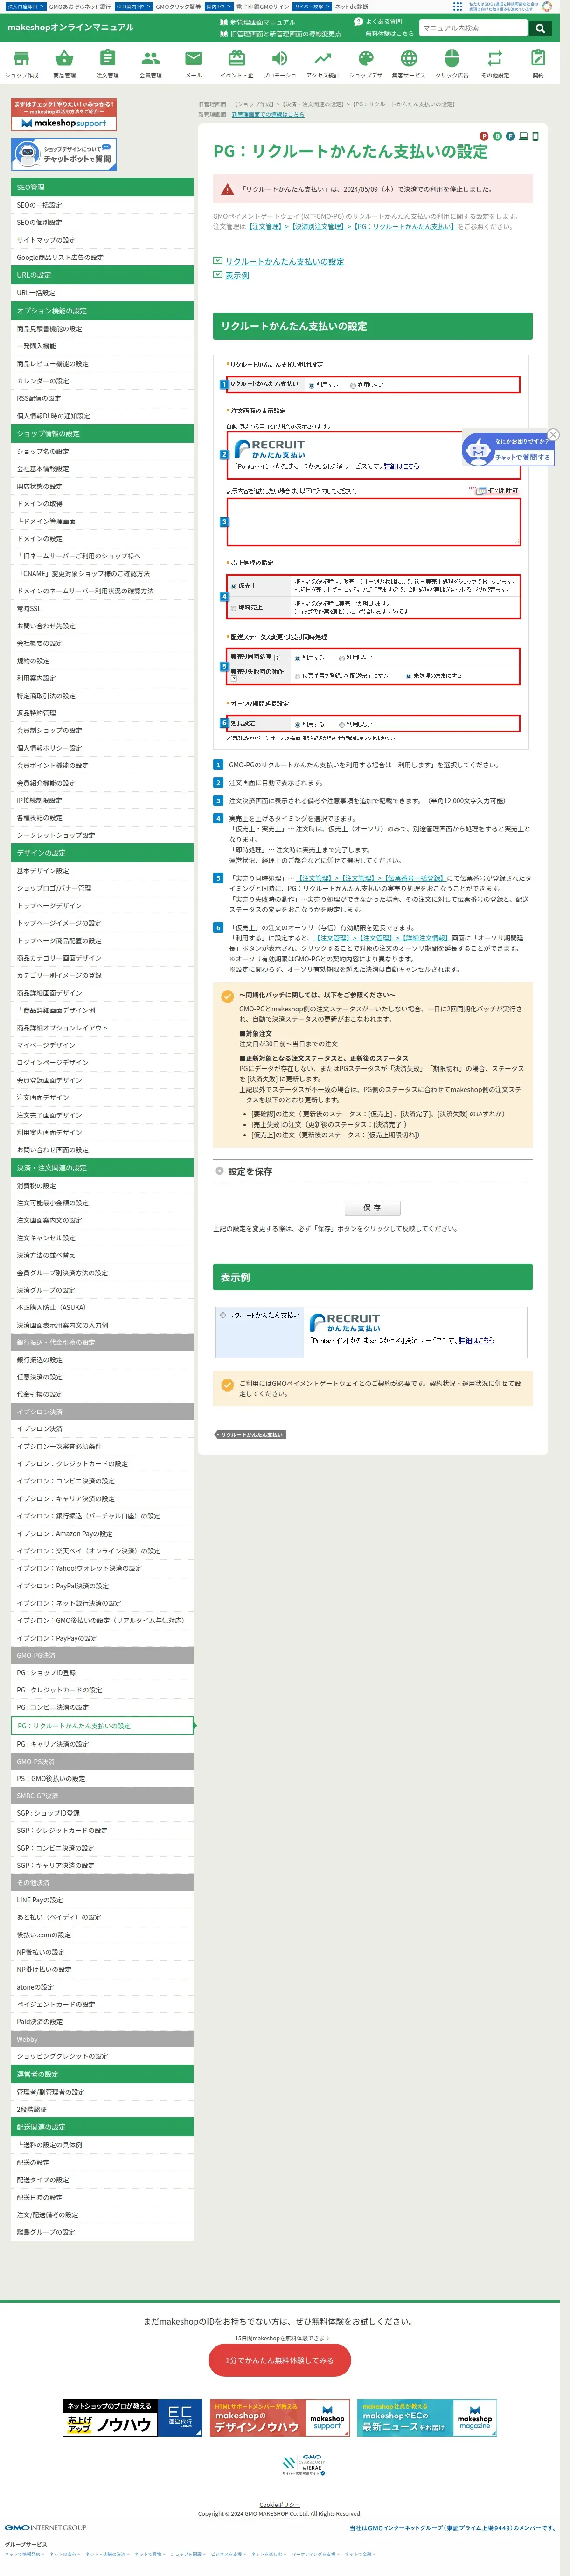Click the red P plan badge
This screenshot has height=2576, width=570.
pos(484,136)
